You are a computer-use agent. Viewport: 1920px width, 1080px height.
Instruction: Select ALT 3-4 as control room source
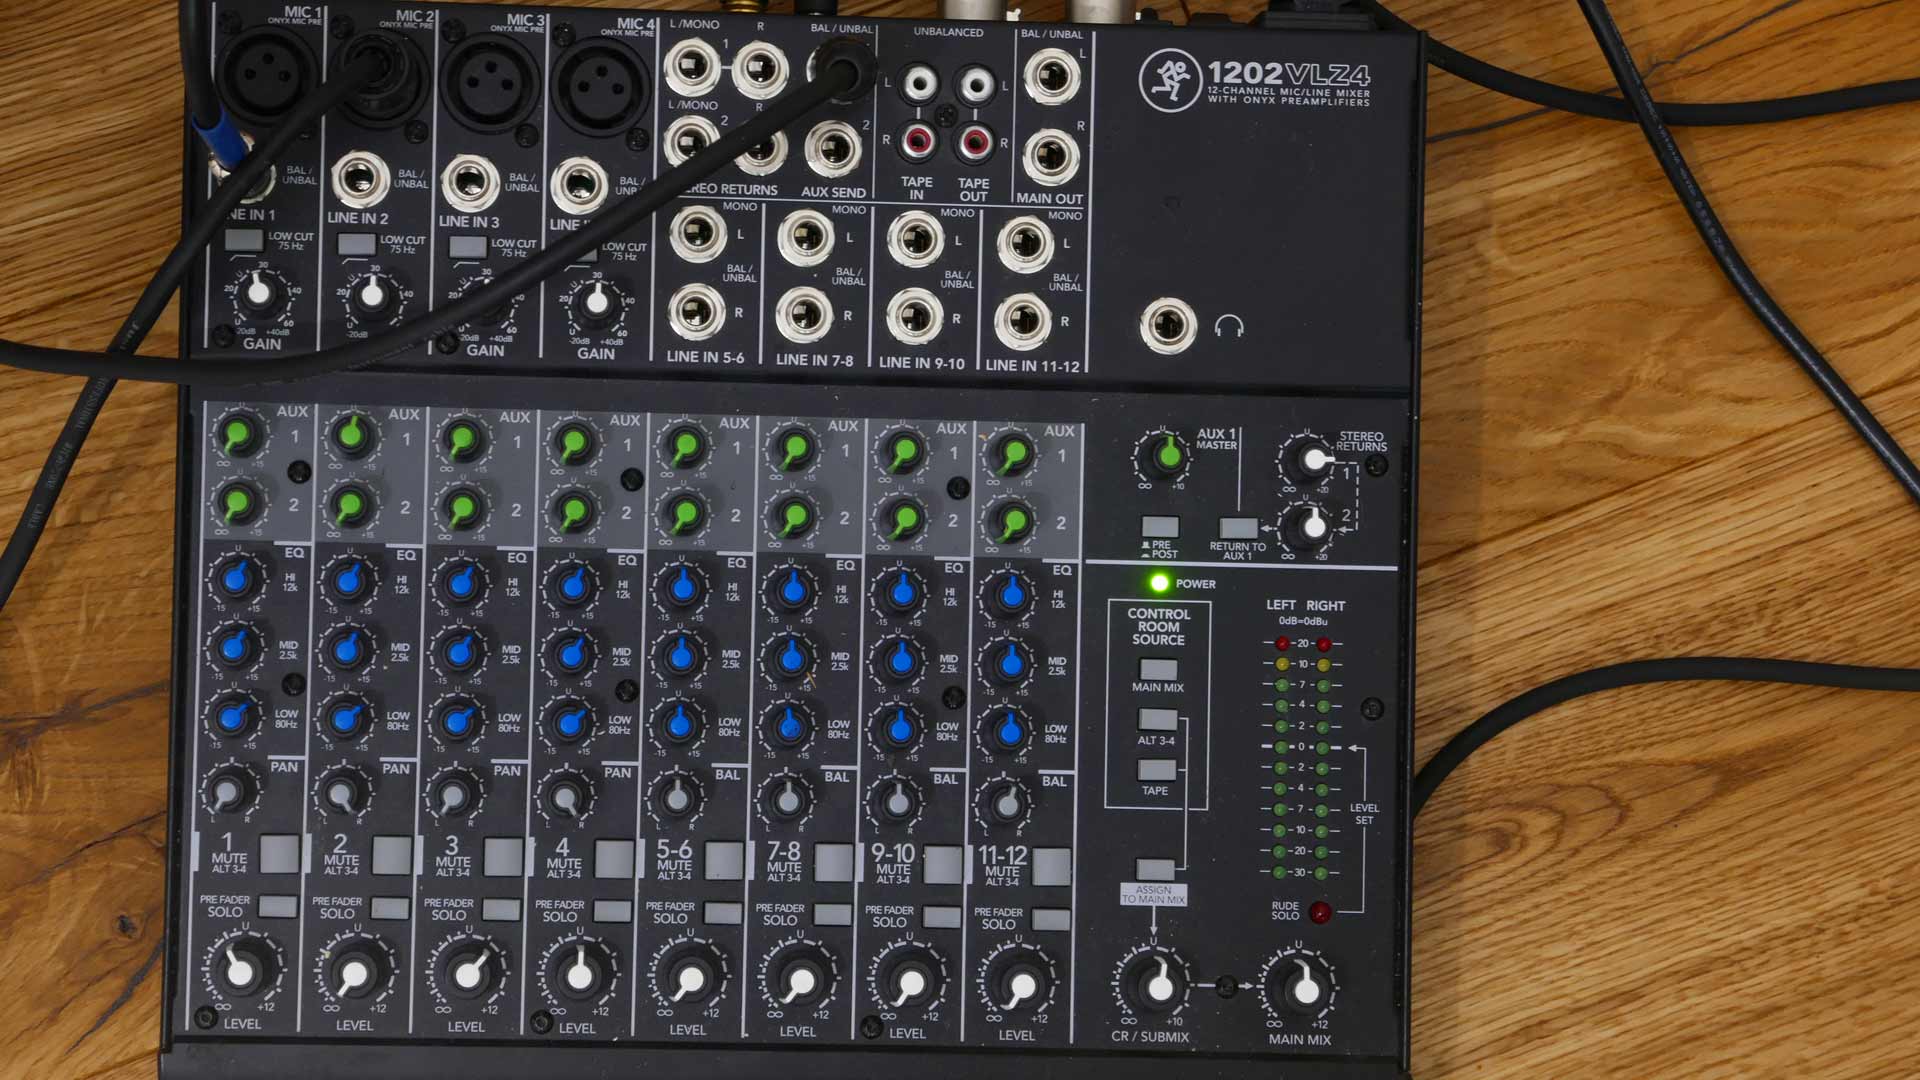1158,720
